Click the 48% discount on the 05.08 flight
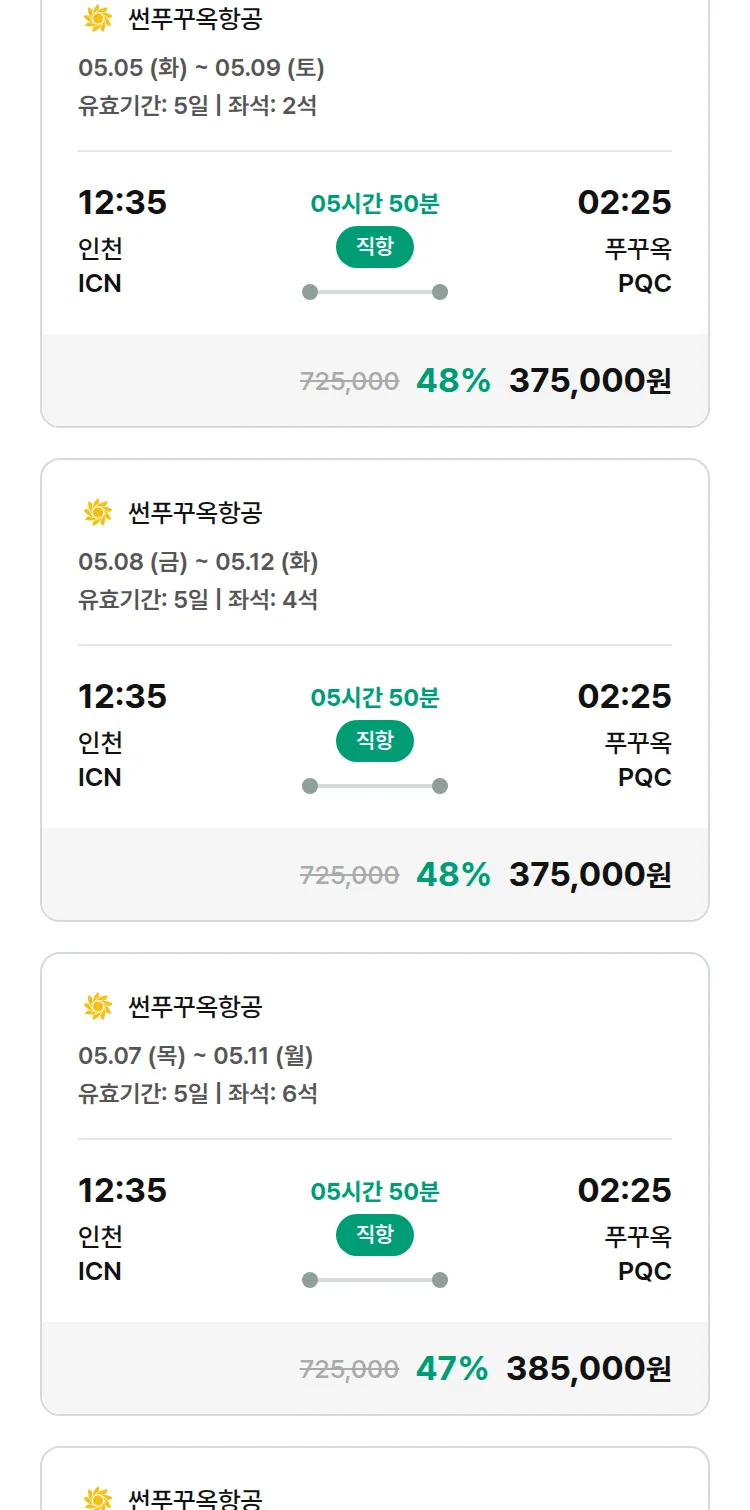The height and width of the screenshot is (1510, 750). coord(453,875)
